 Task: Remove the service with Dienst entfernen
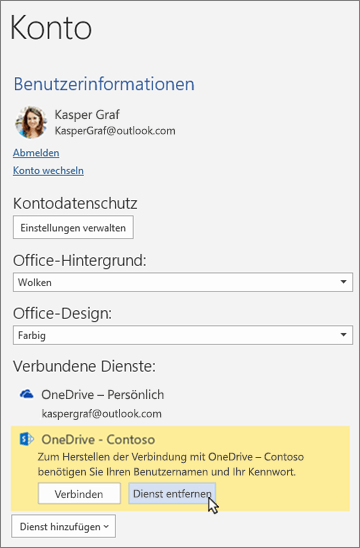pos(172,493)
